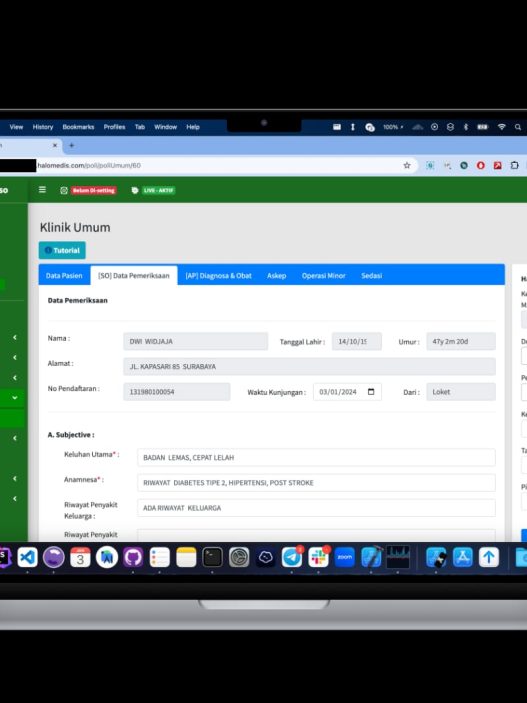This screenshot has height=703, width=527.
Task: Click the Alamat field with JL. KAPASARI
Action: tap(309, 366)
